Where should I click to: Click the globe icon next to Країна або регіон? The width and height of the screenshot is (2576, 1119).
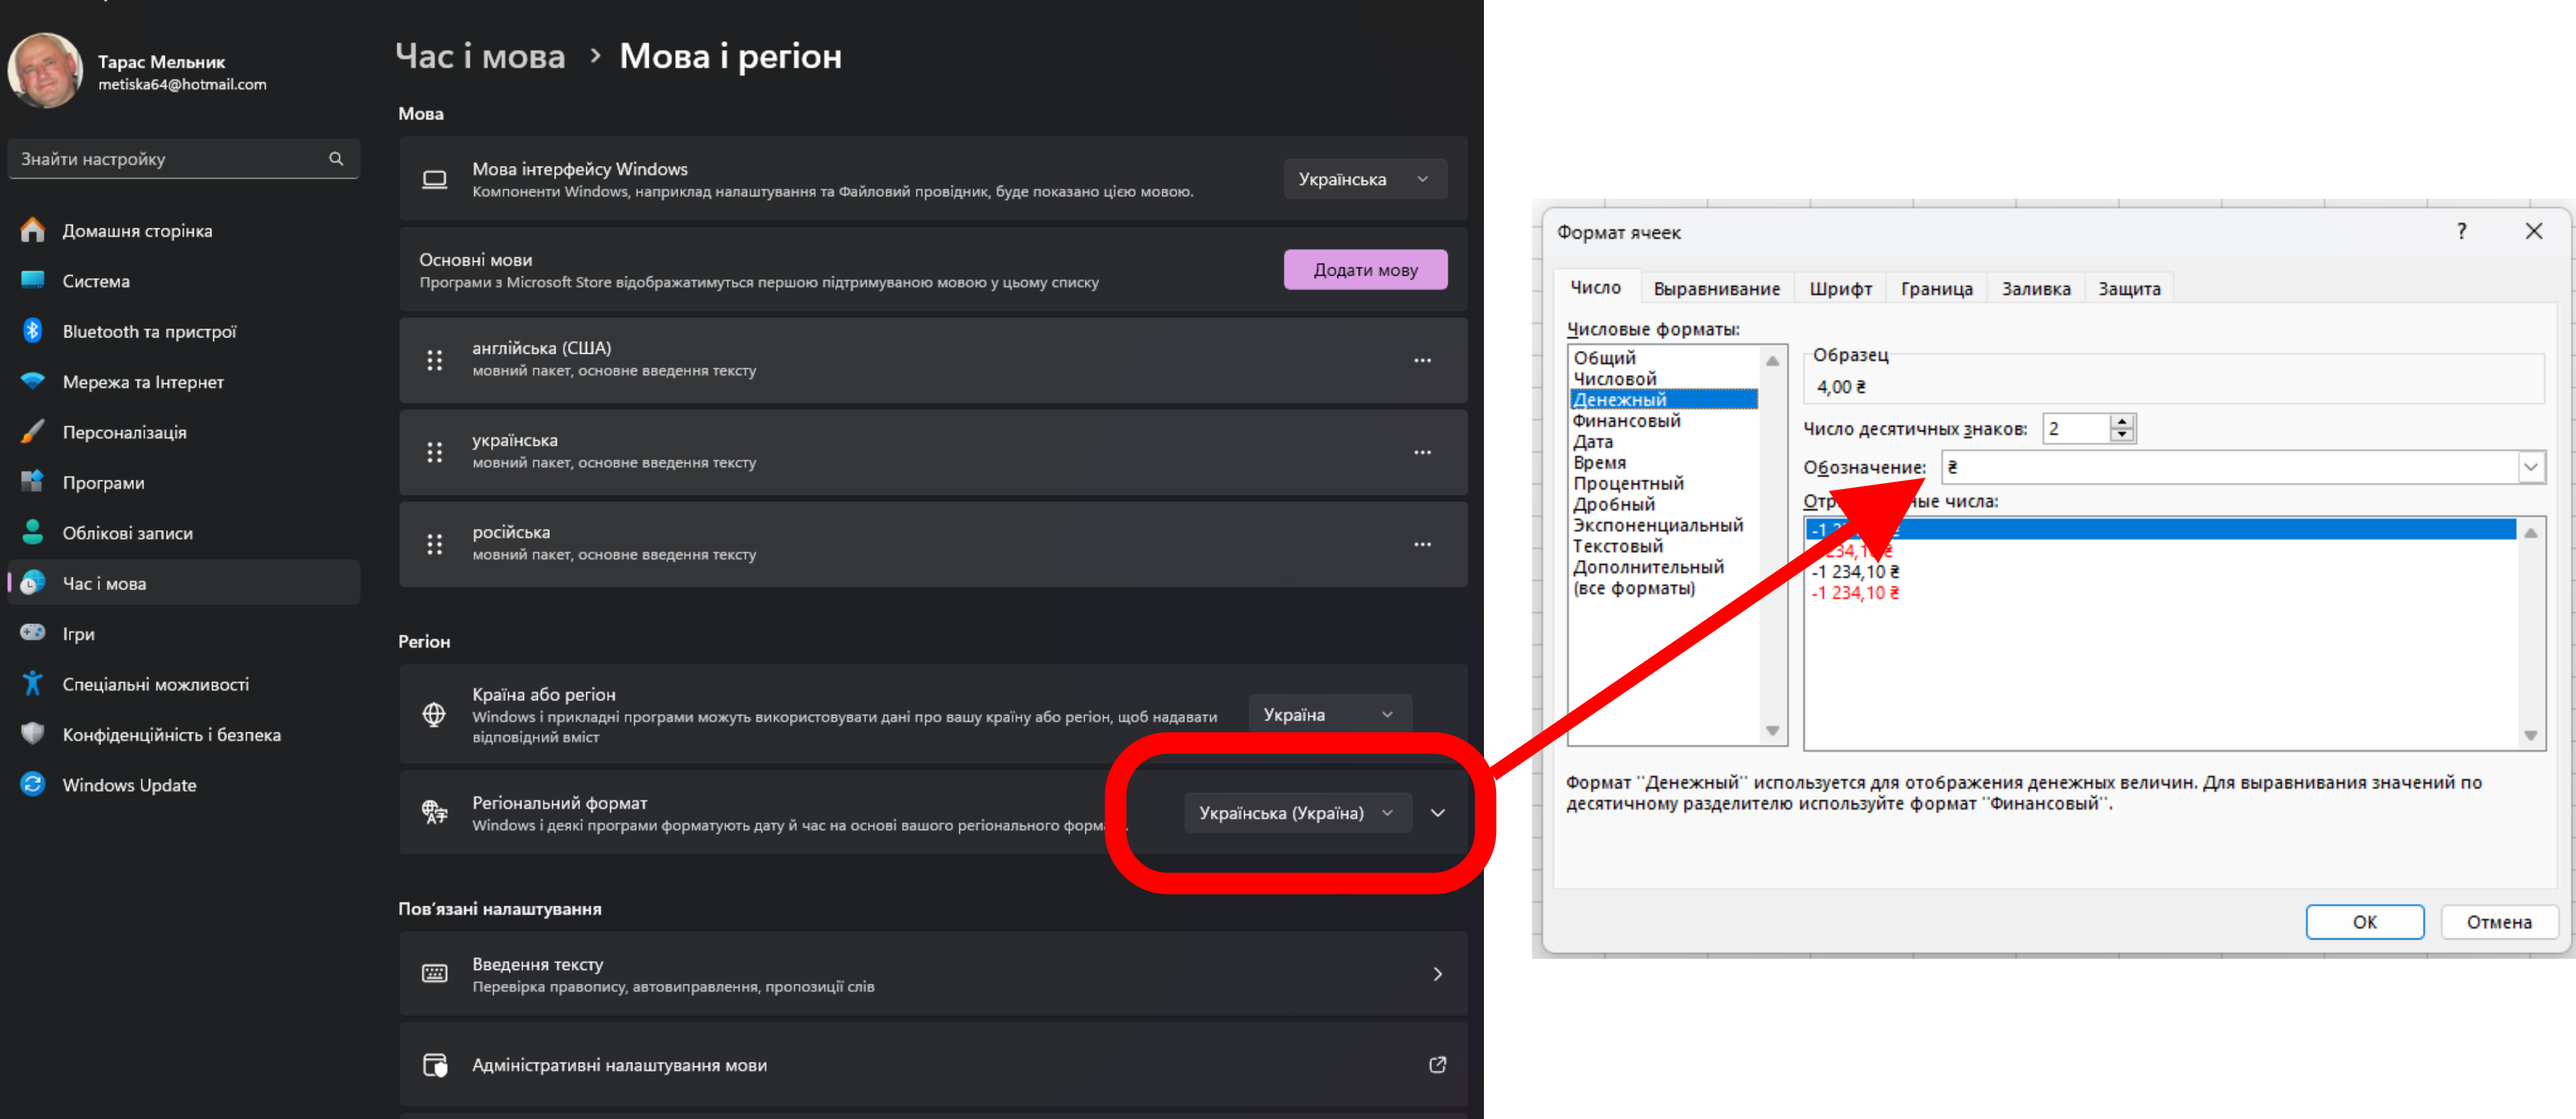[x=434, y=714]
